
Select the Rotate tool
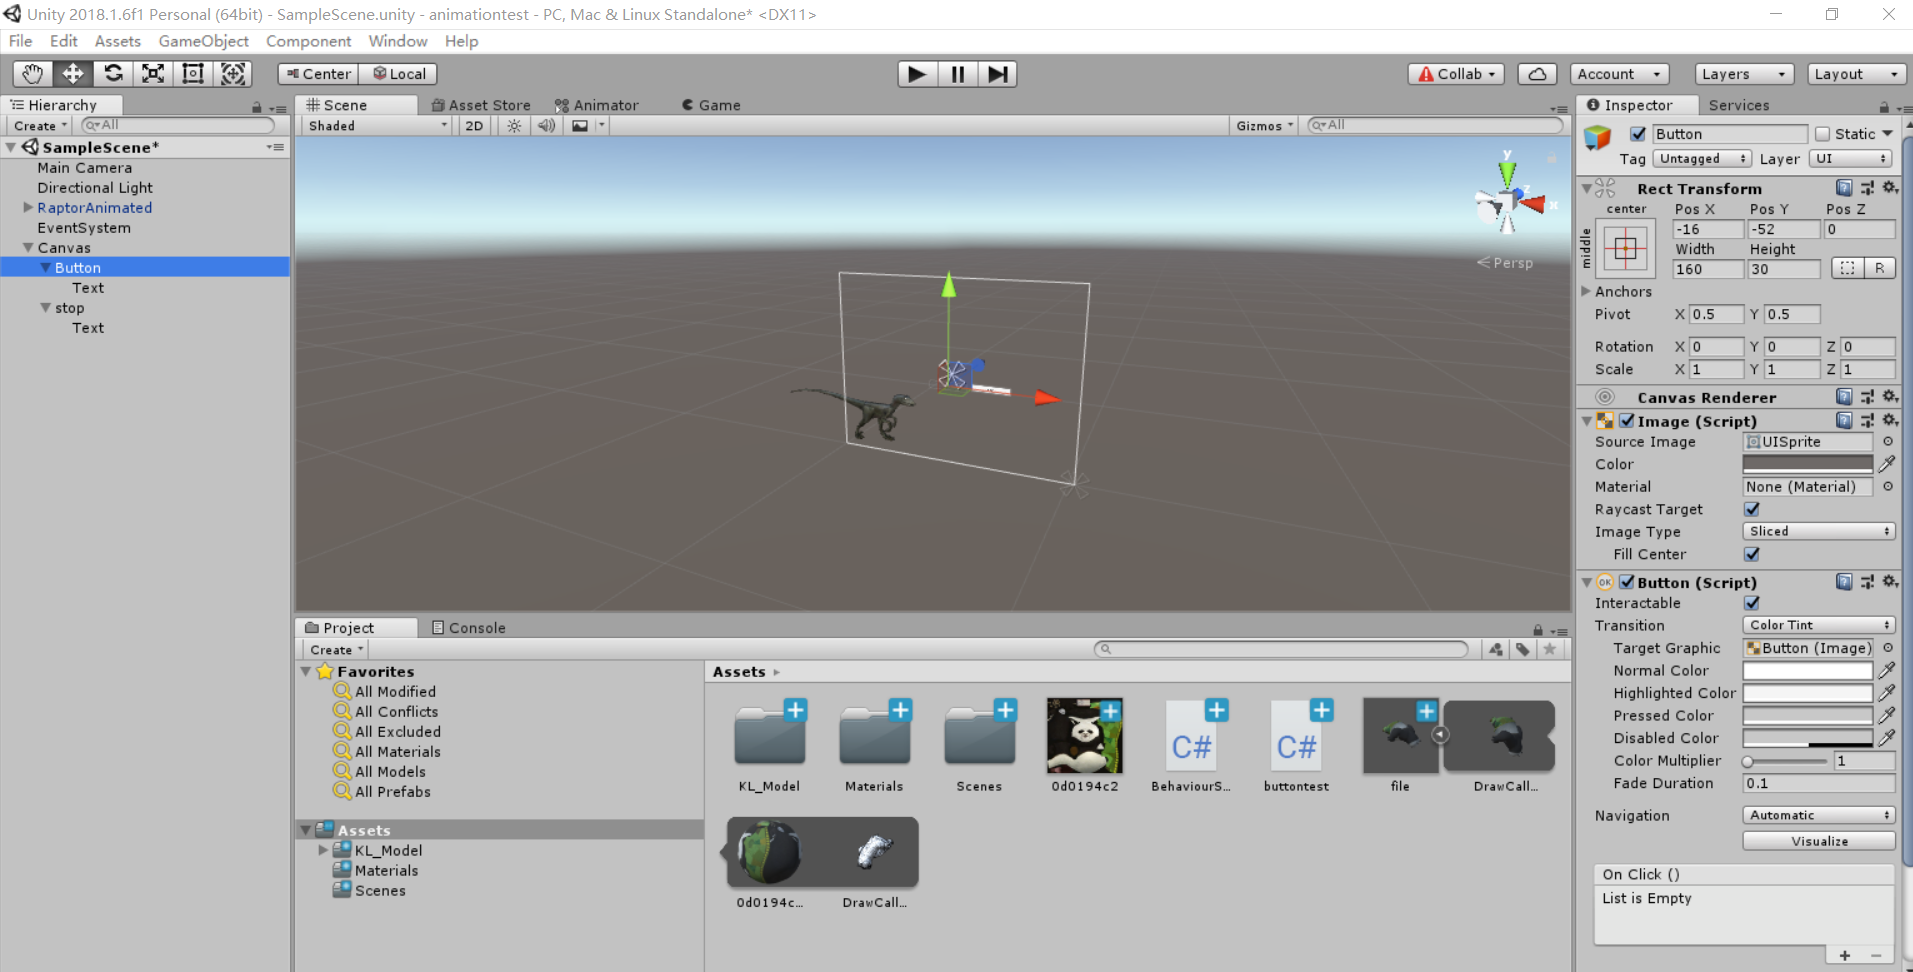click(x=113, y=73)
